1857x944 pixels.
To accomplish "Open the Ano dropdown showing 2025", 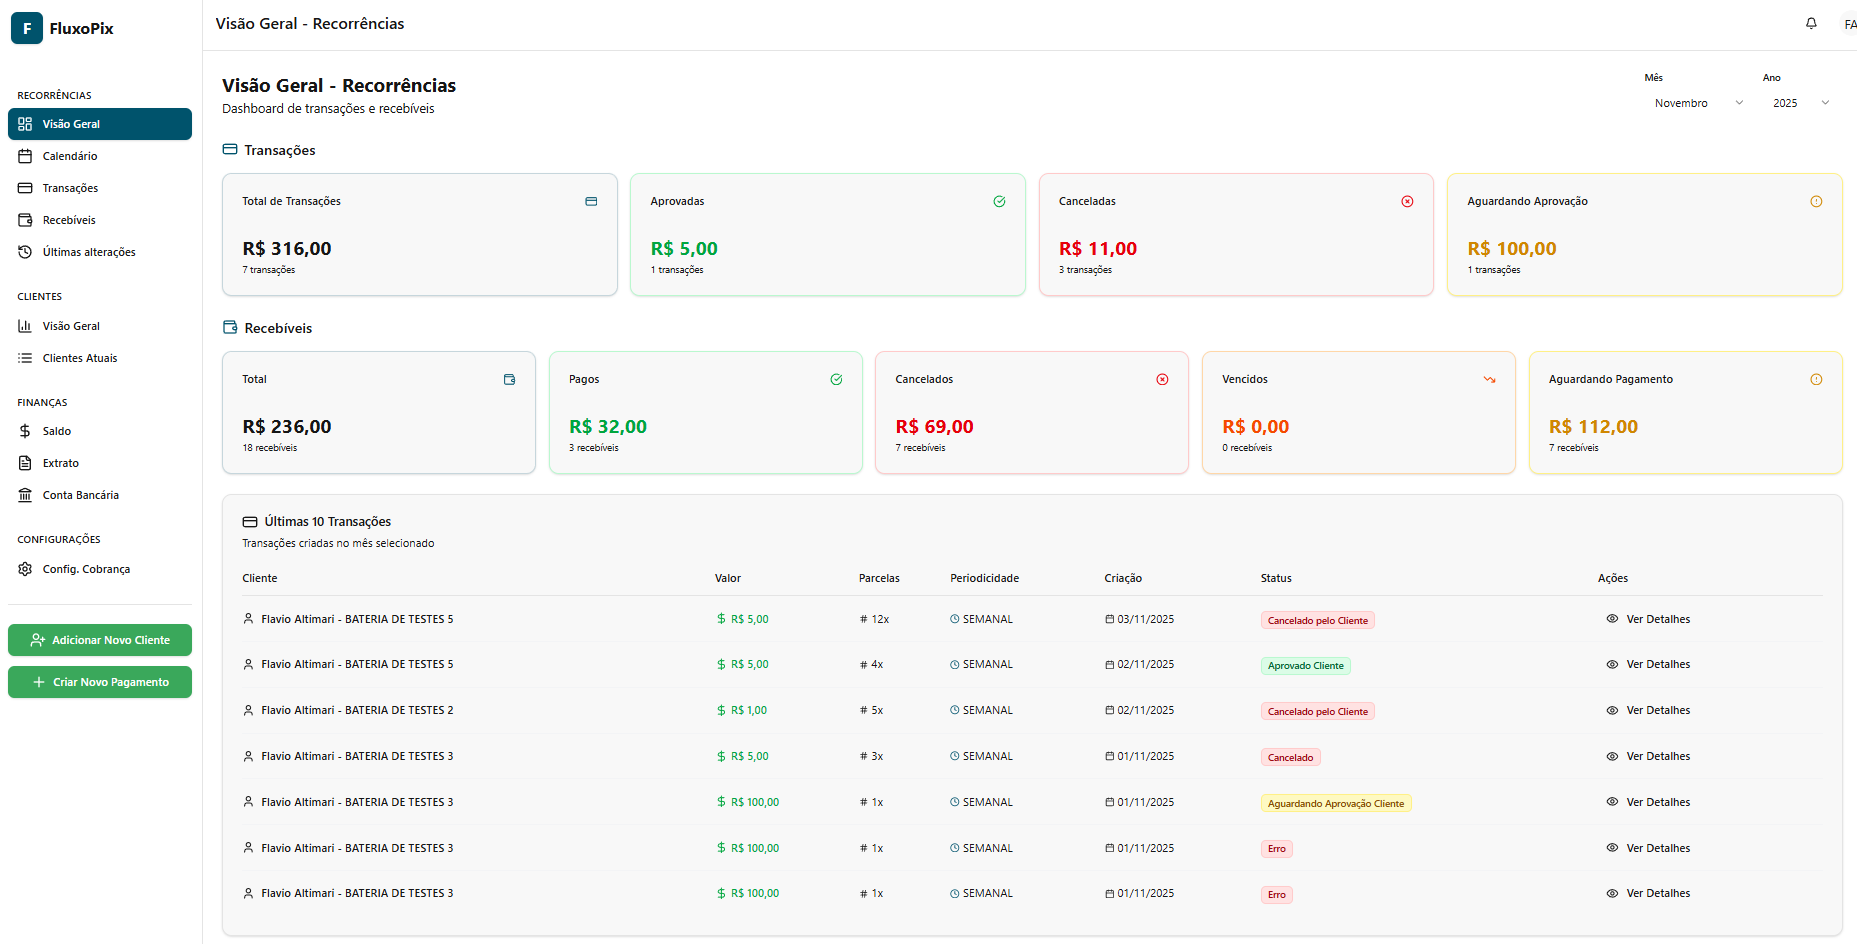I will tap(1800, 103).
